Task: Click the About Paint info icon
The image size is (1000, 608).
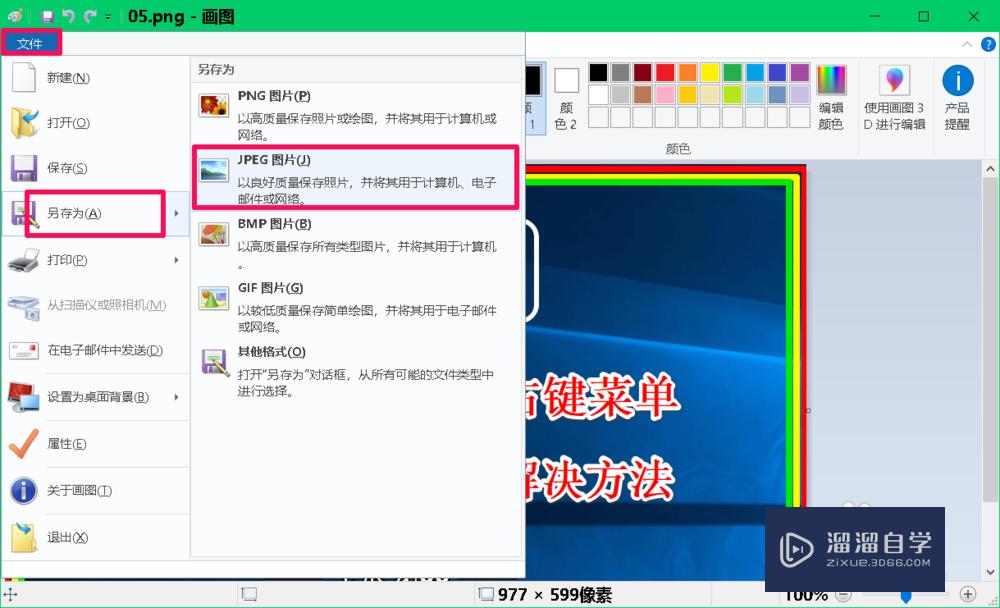Action: tap(24, 491)
